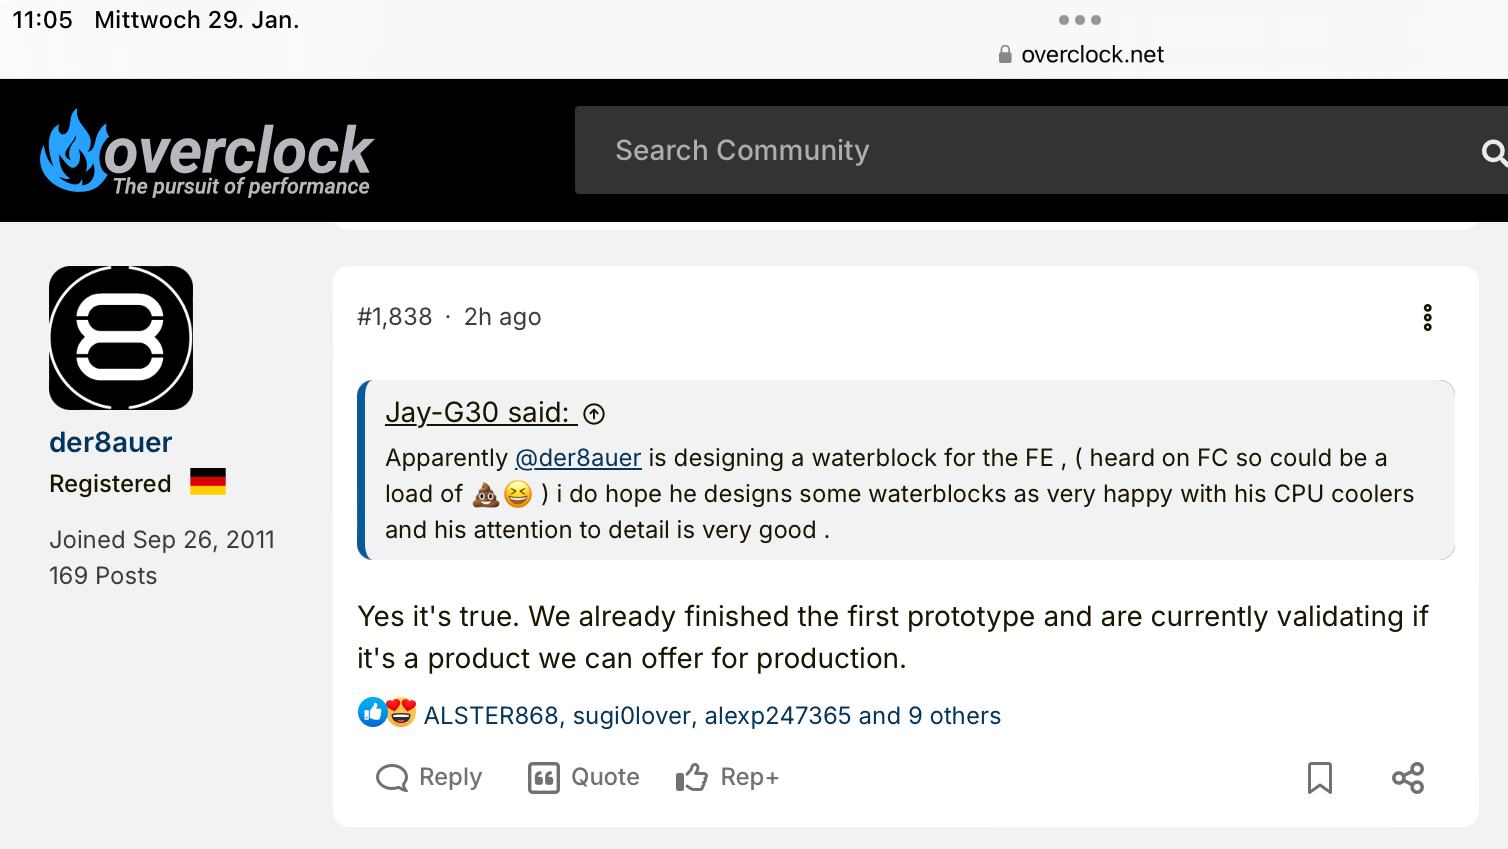This screenshot has height=849, width=1508.
Task: Click the heart-eyes reaction emoji
Action: coord(401,713)
